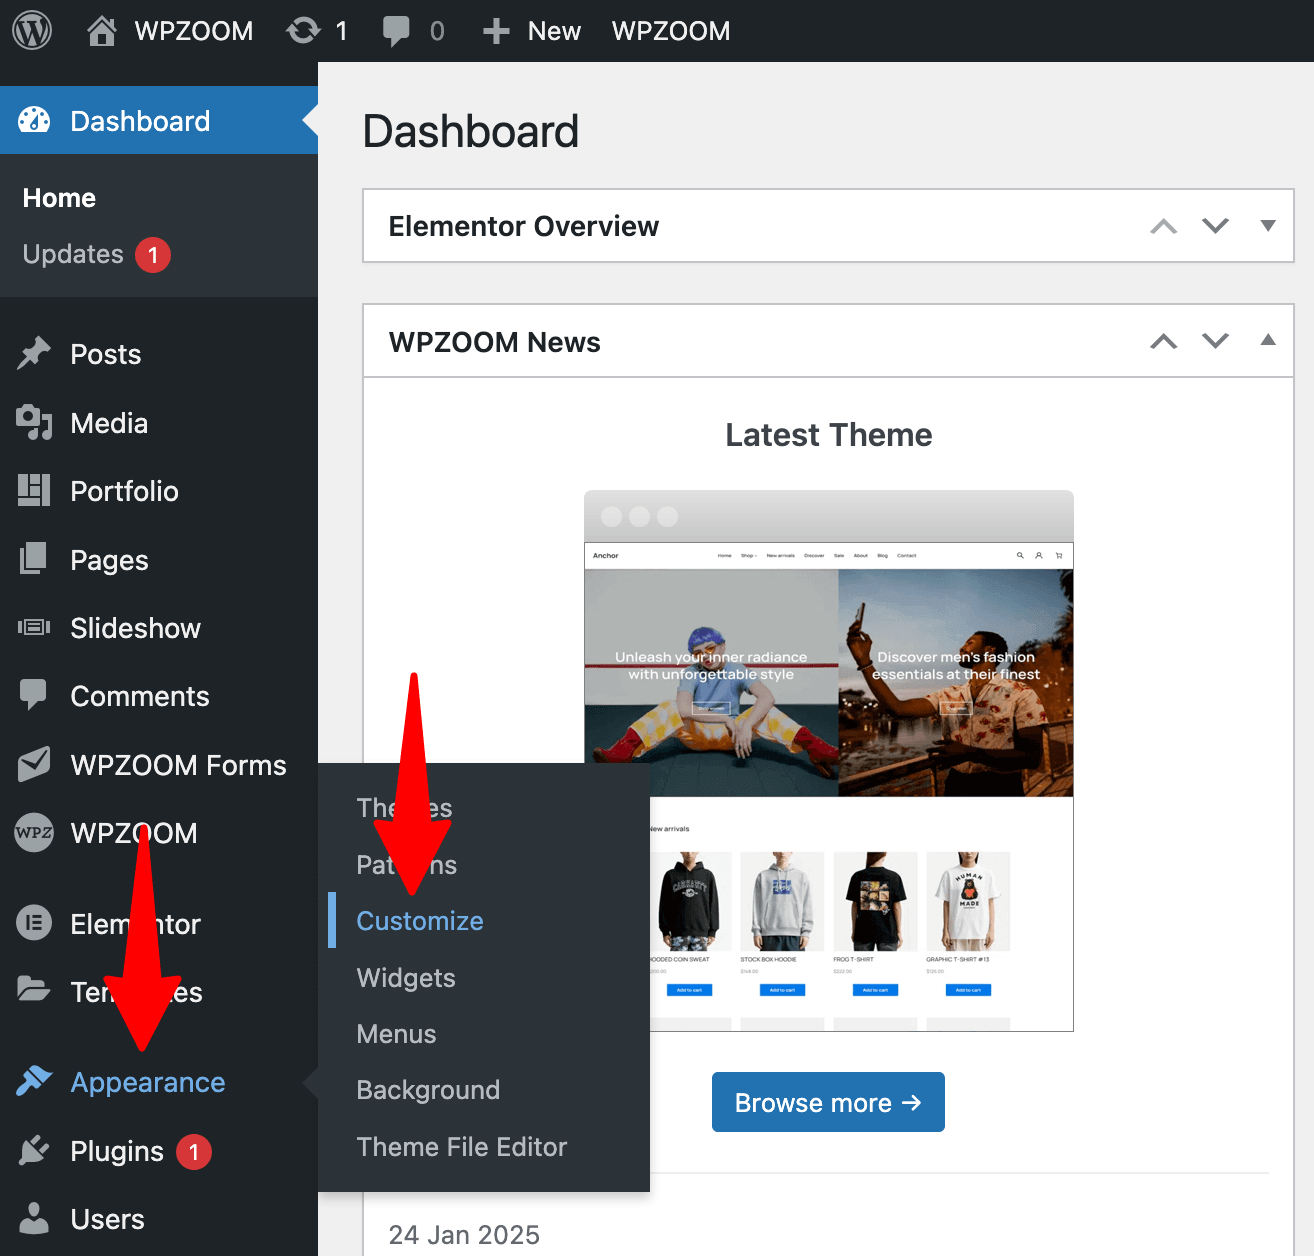Open Posts in sidebar menu

(x=105, y=354)
